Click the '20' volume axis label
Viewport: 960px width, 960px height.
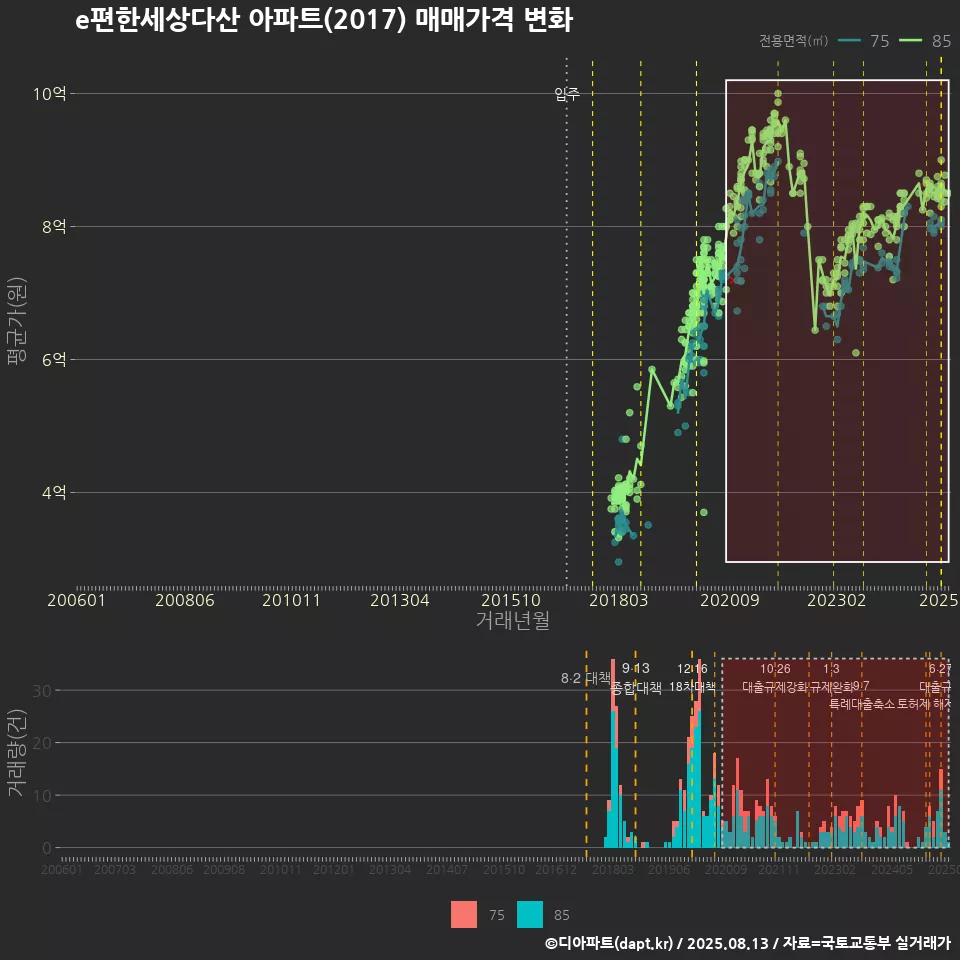pyautogui.click(x=42, y=743)
